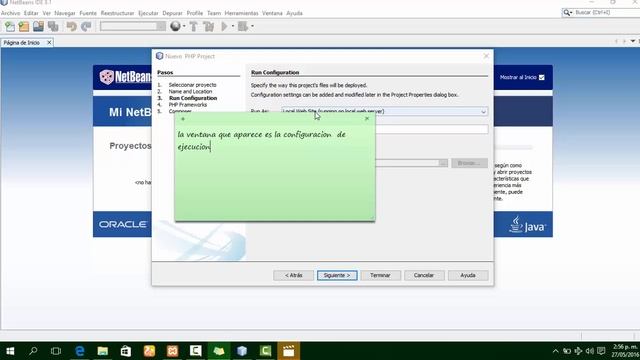
Task: Click the Cancelar button
Action: point(424,276)
